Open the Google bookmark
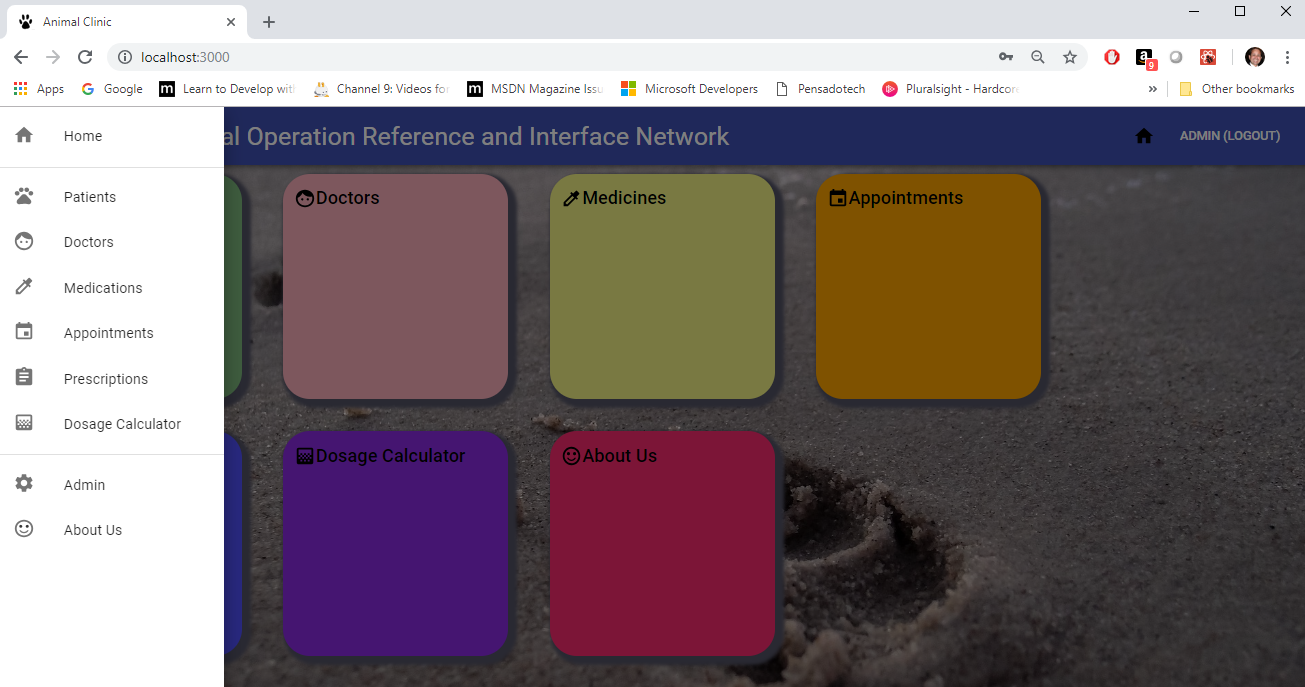The image size is (1305, 687). click(112, 89)
